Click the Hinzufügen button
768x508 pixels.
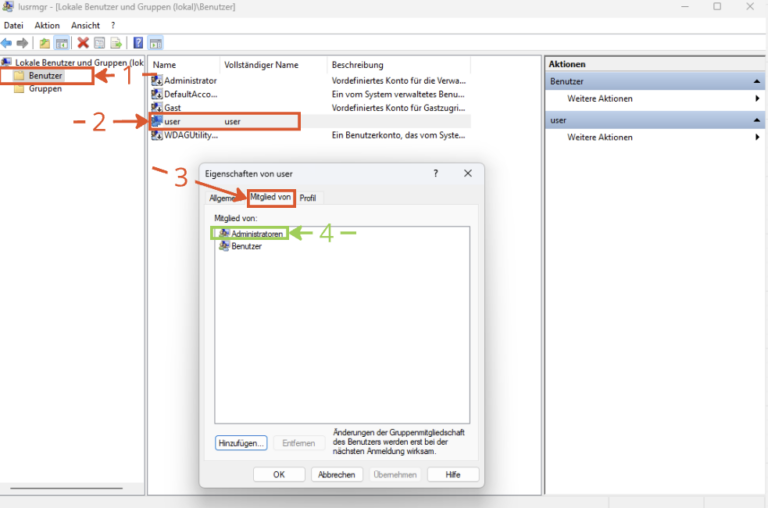[240, 442]
